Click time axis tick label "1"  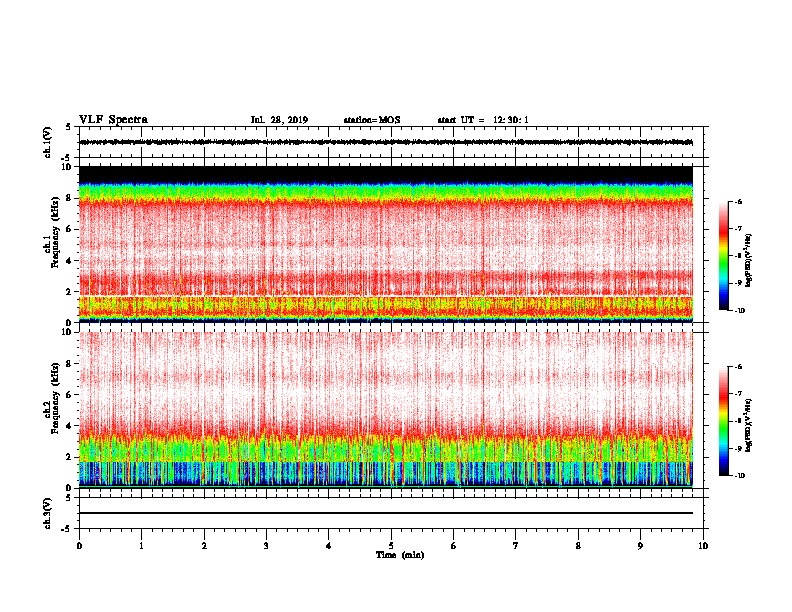[x=141, y=546]
